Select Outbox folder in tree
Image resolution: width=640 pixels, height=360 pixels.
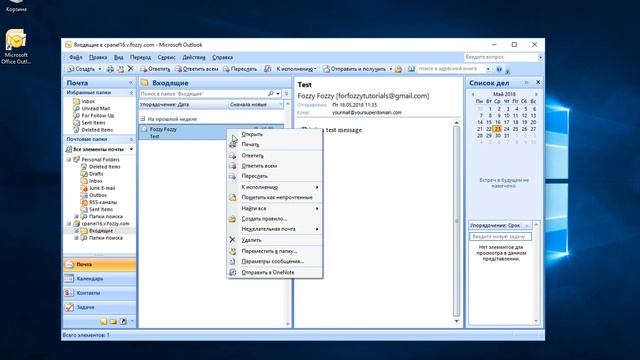98,195
